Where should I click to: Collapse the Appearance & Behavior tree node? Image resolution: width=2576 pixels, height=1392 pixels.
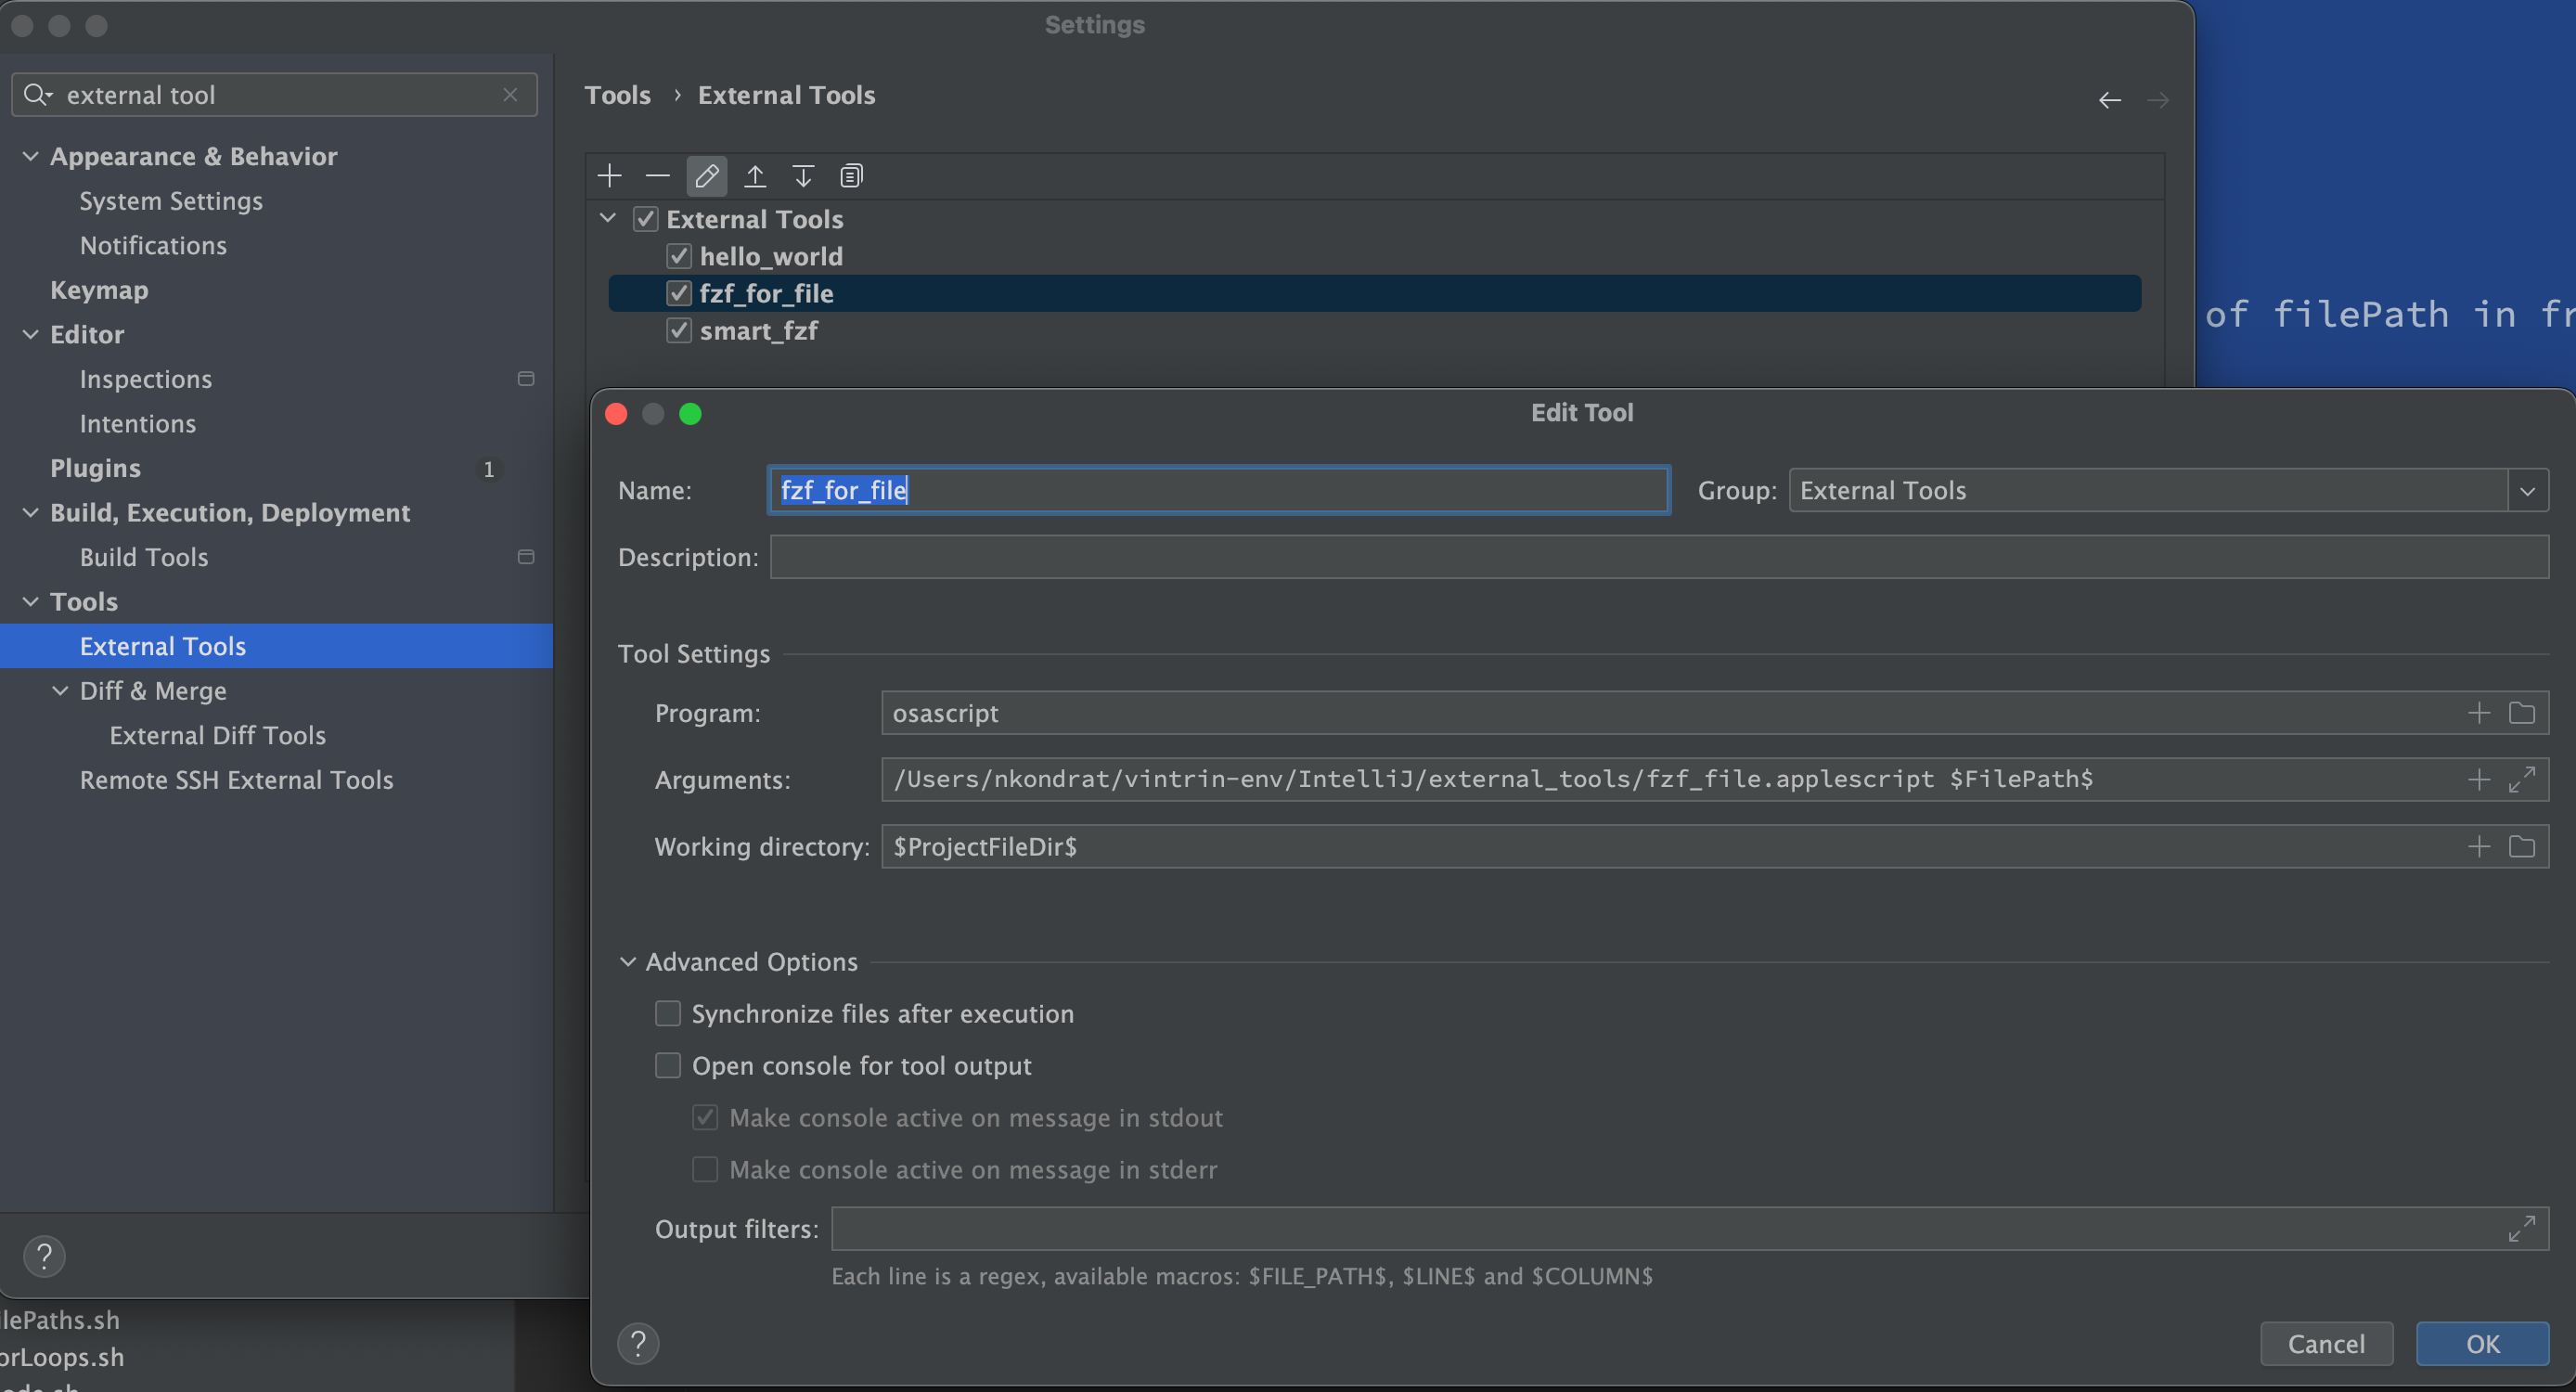[x=31, y=156]
